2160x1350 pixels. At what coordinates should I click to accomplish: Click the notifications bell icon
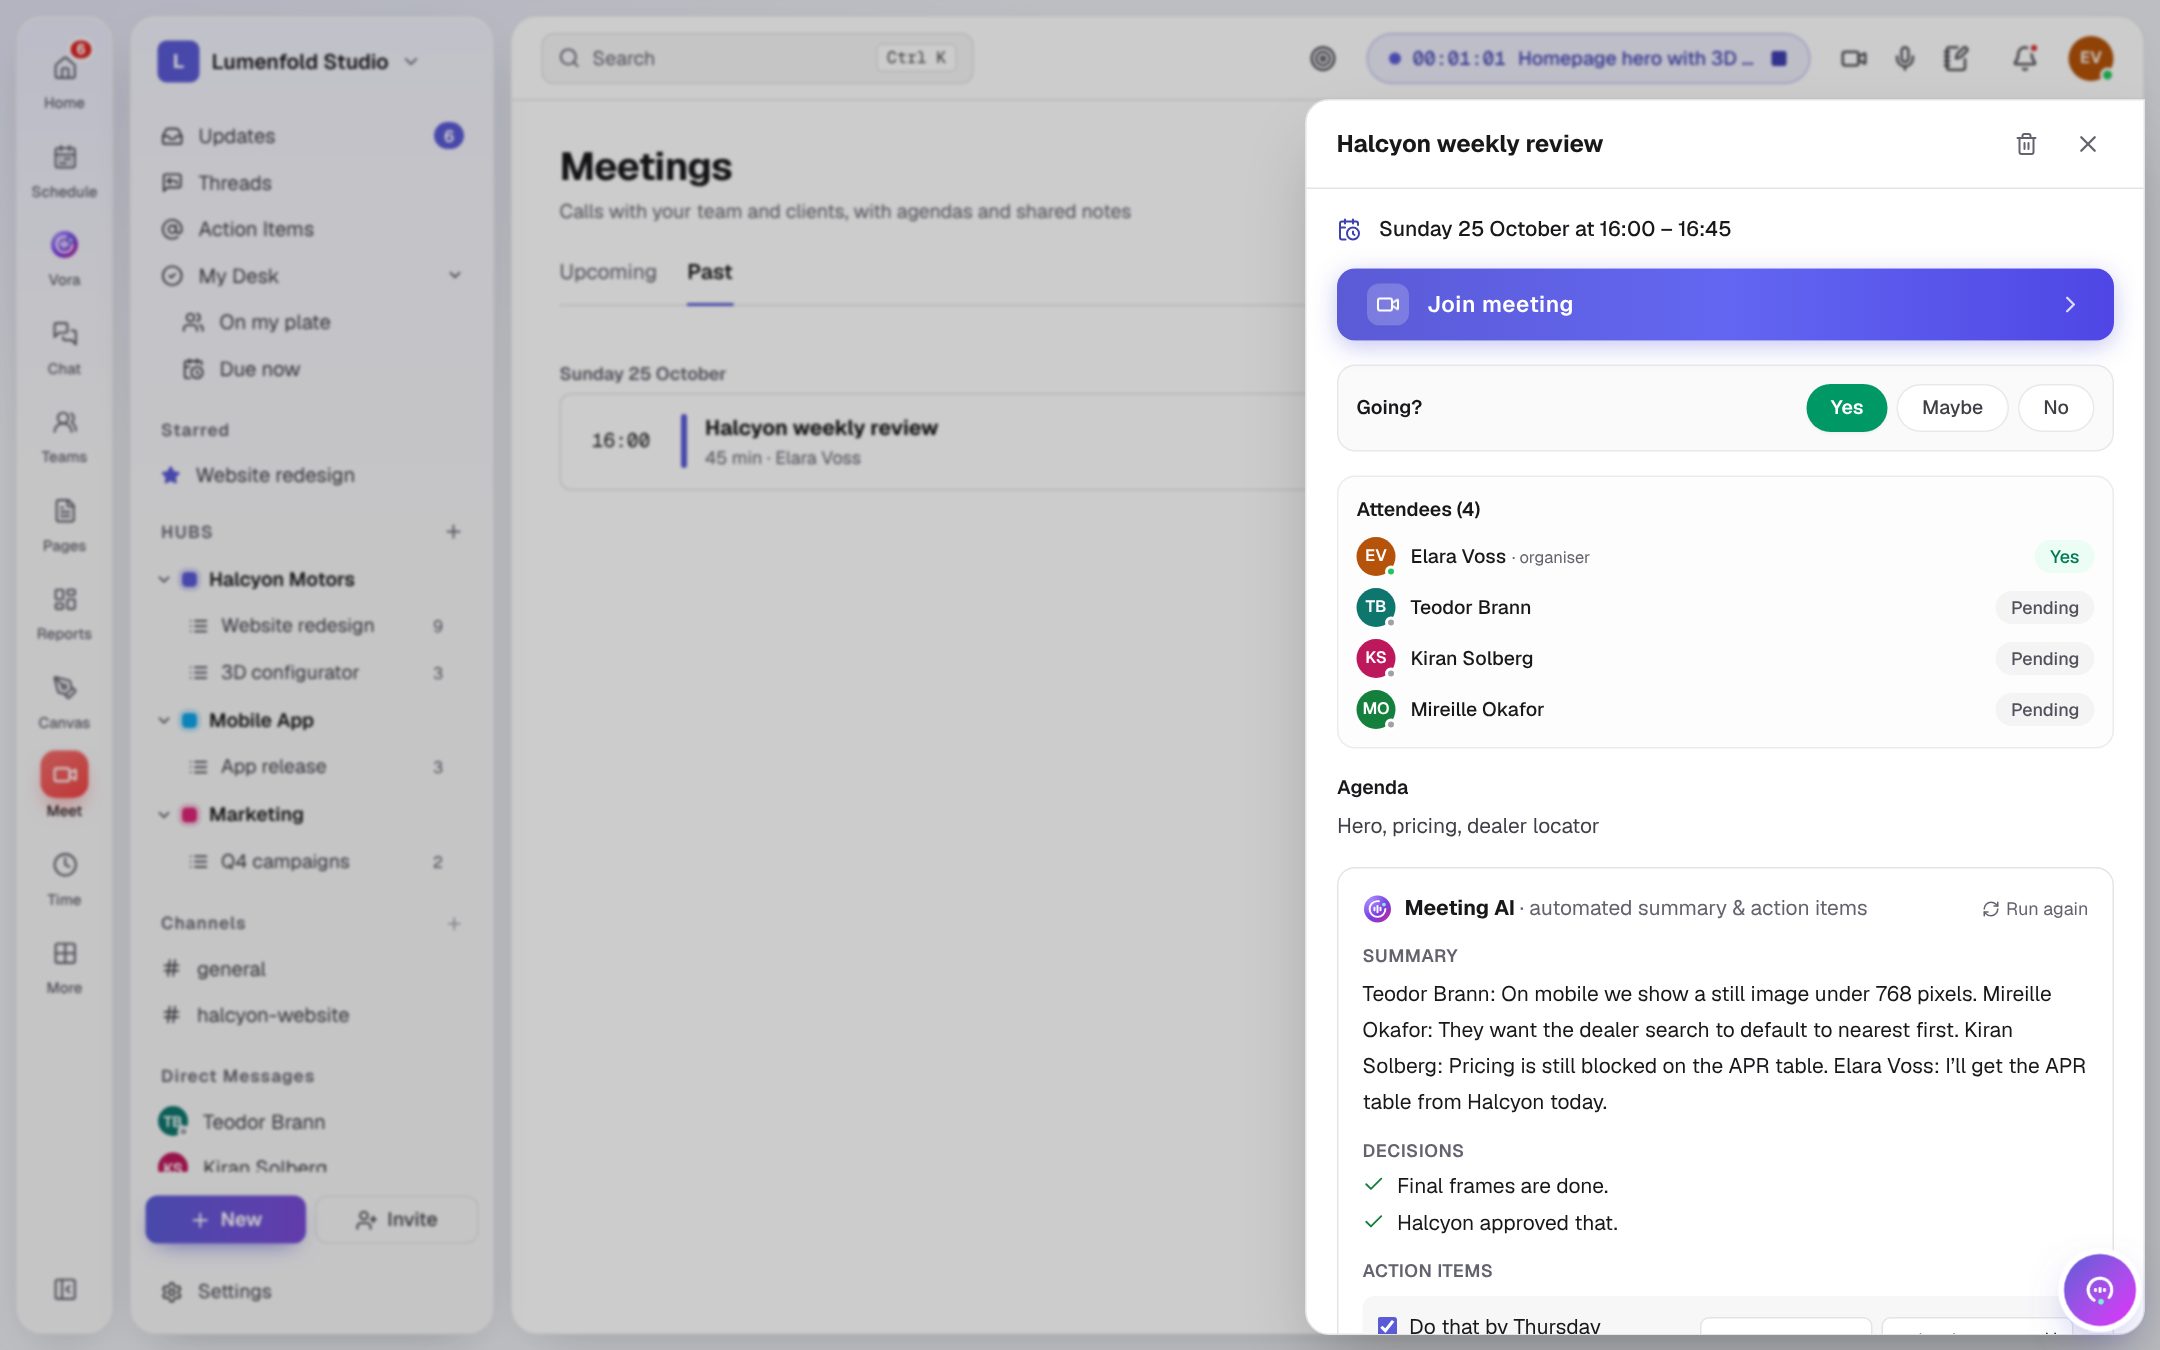2024,58
